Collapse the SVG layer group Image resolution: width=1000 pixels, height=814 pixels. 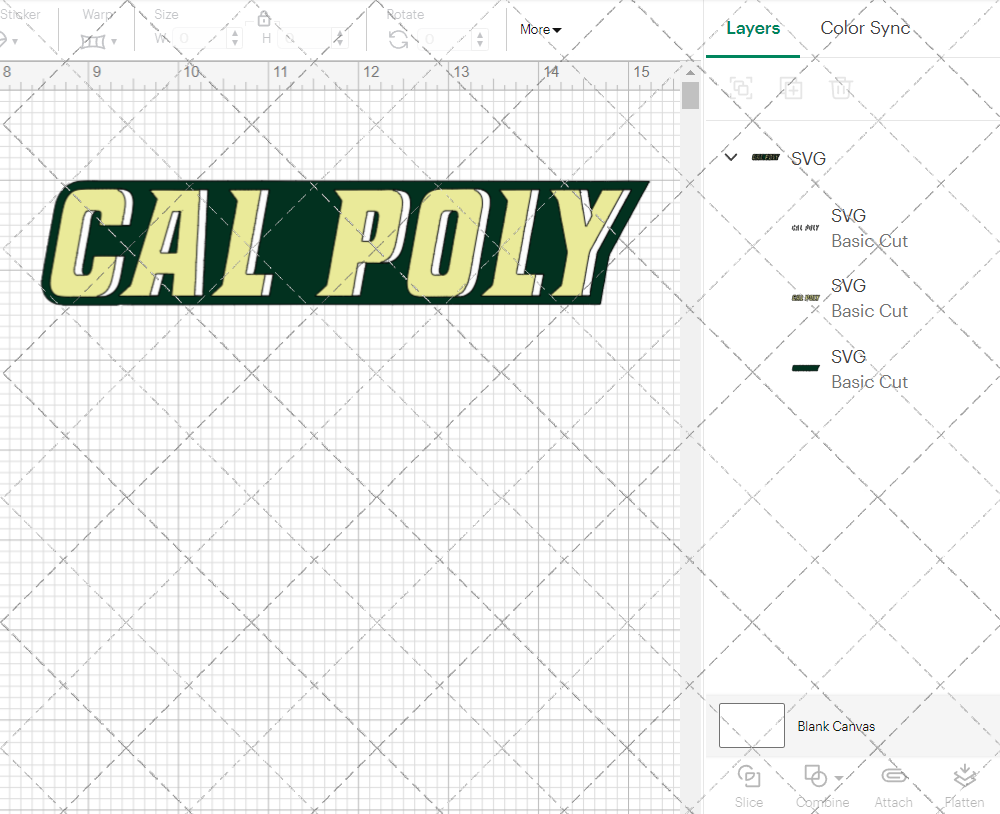pyautogui.click(x=730, y=157)
